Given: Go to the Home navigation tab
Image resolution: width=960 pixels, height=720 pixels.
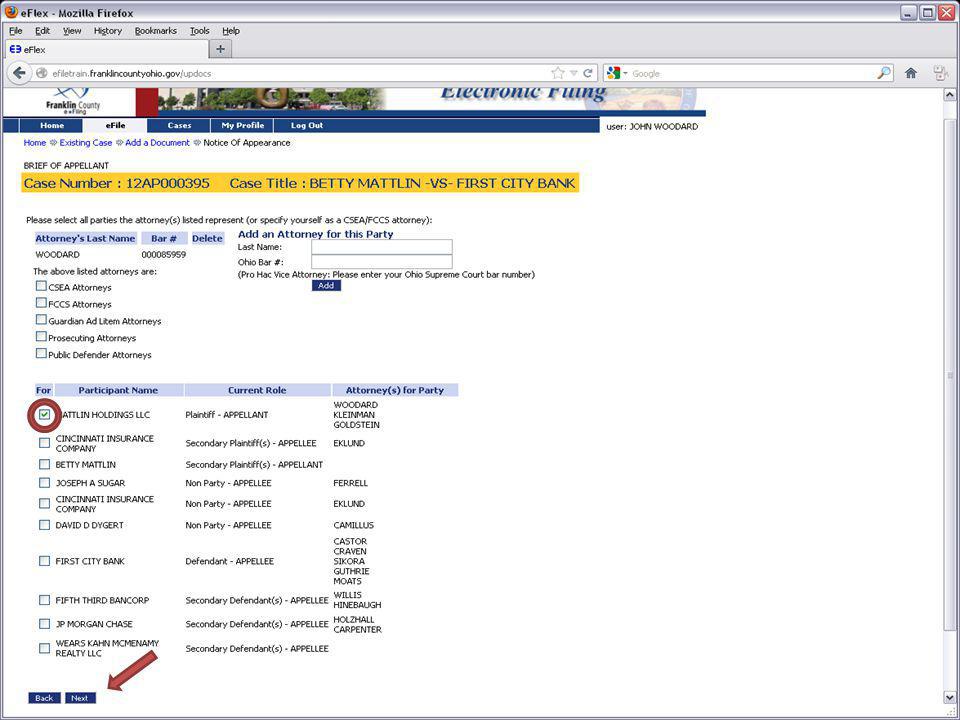Looking at the screenshot, I should (51, 126).
